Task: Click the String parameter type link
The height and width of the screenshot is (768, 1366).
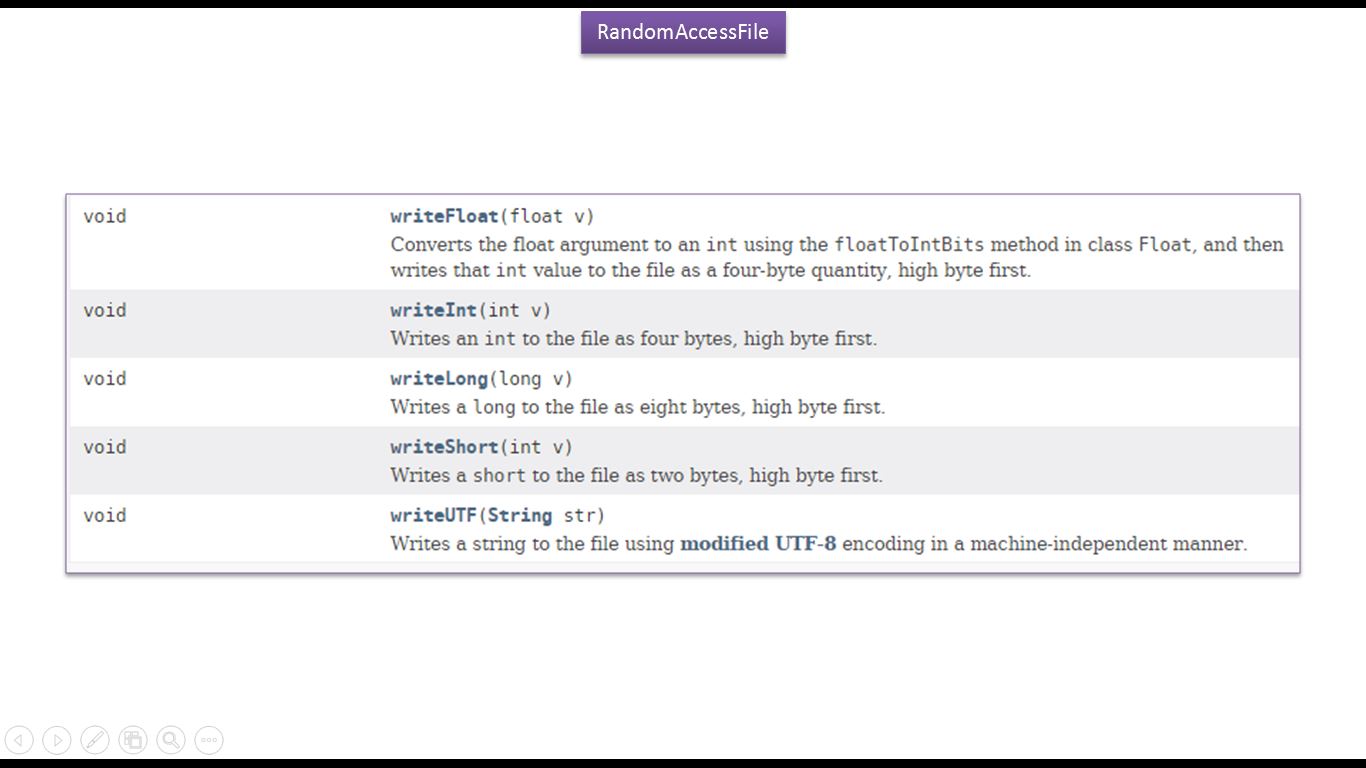Action: click(519, 516)
